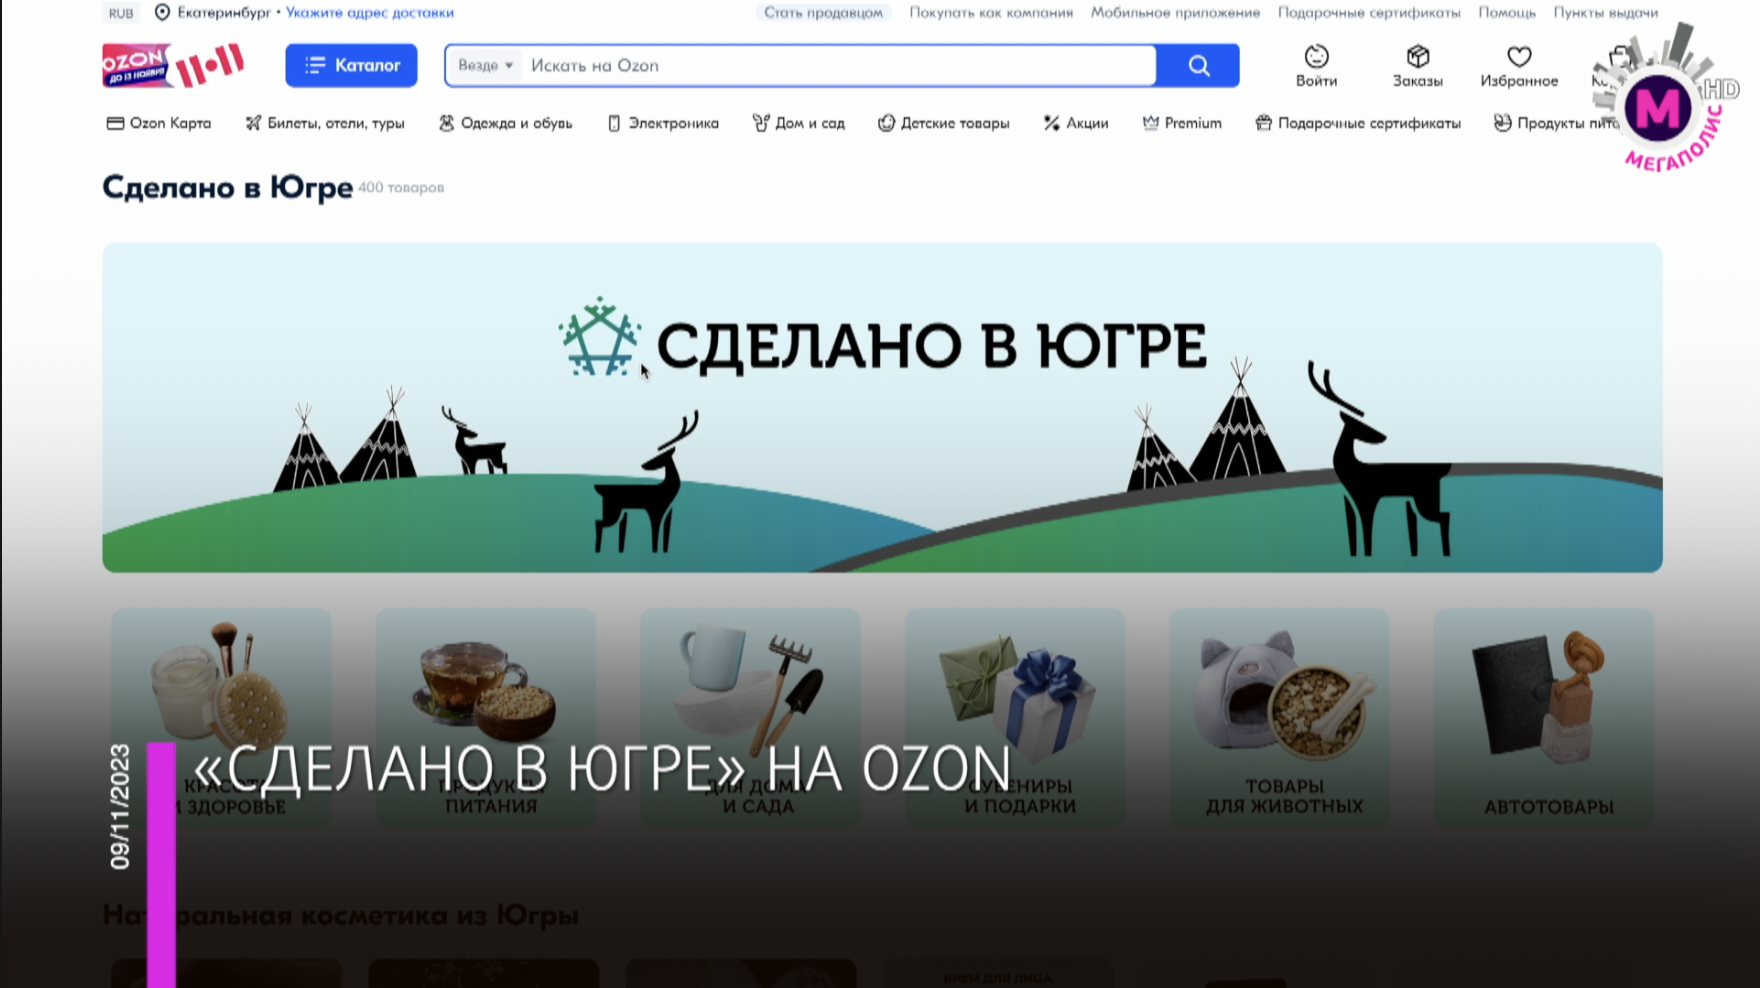1760x988 pixels.
Task: Open Premium menu item
Action: pos(1182,123)
